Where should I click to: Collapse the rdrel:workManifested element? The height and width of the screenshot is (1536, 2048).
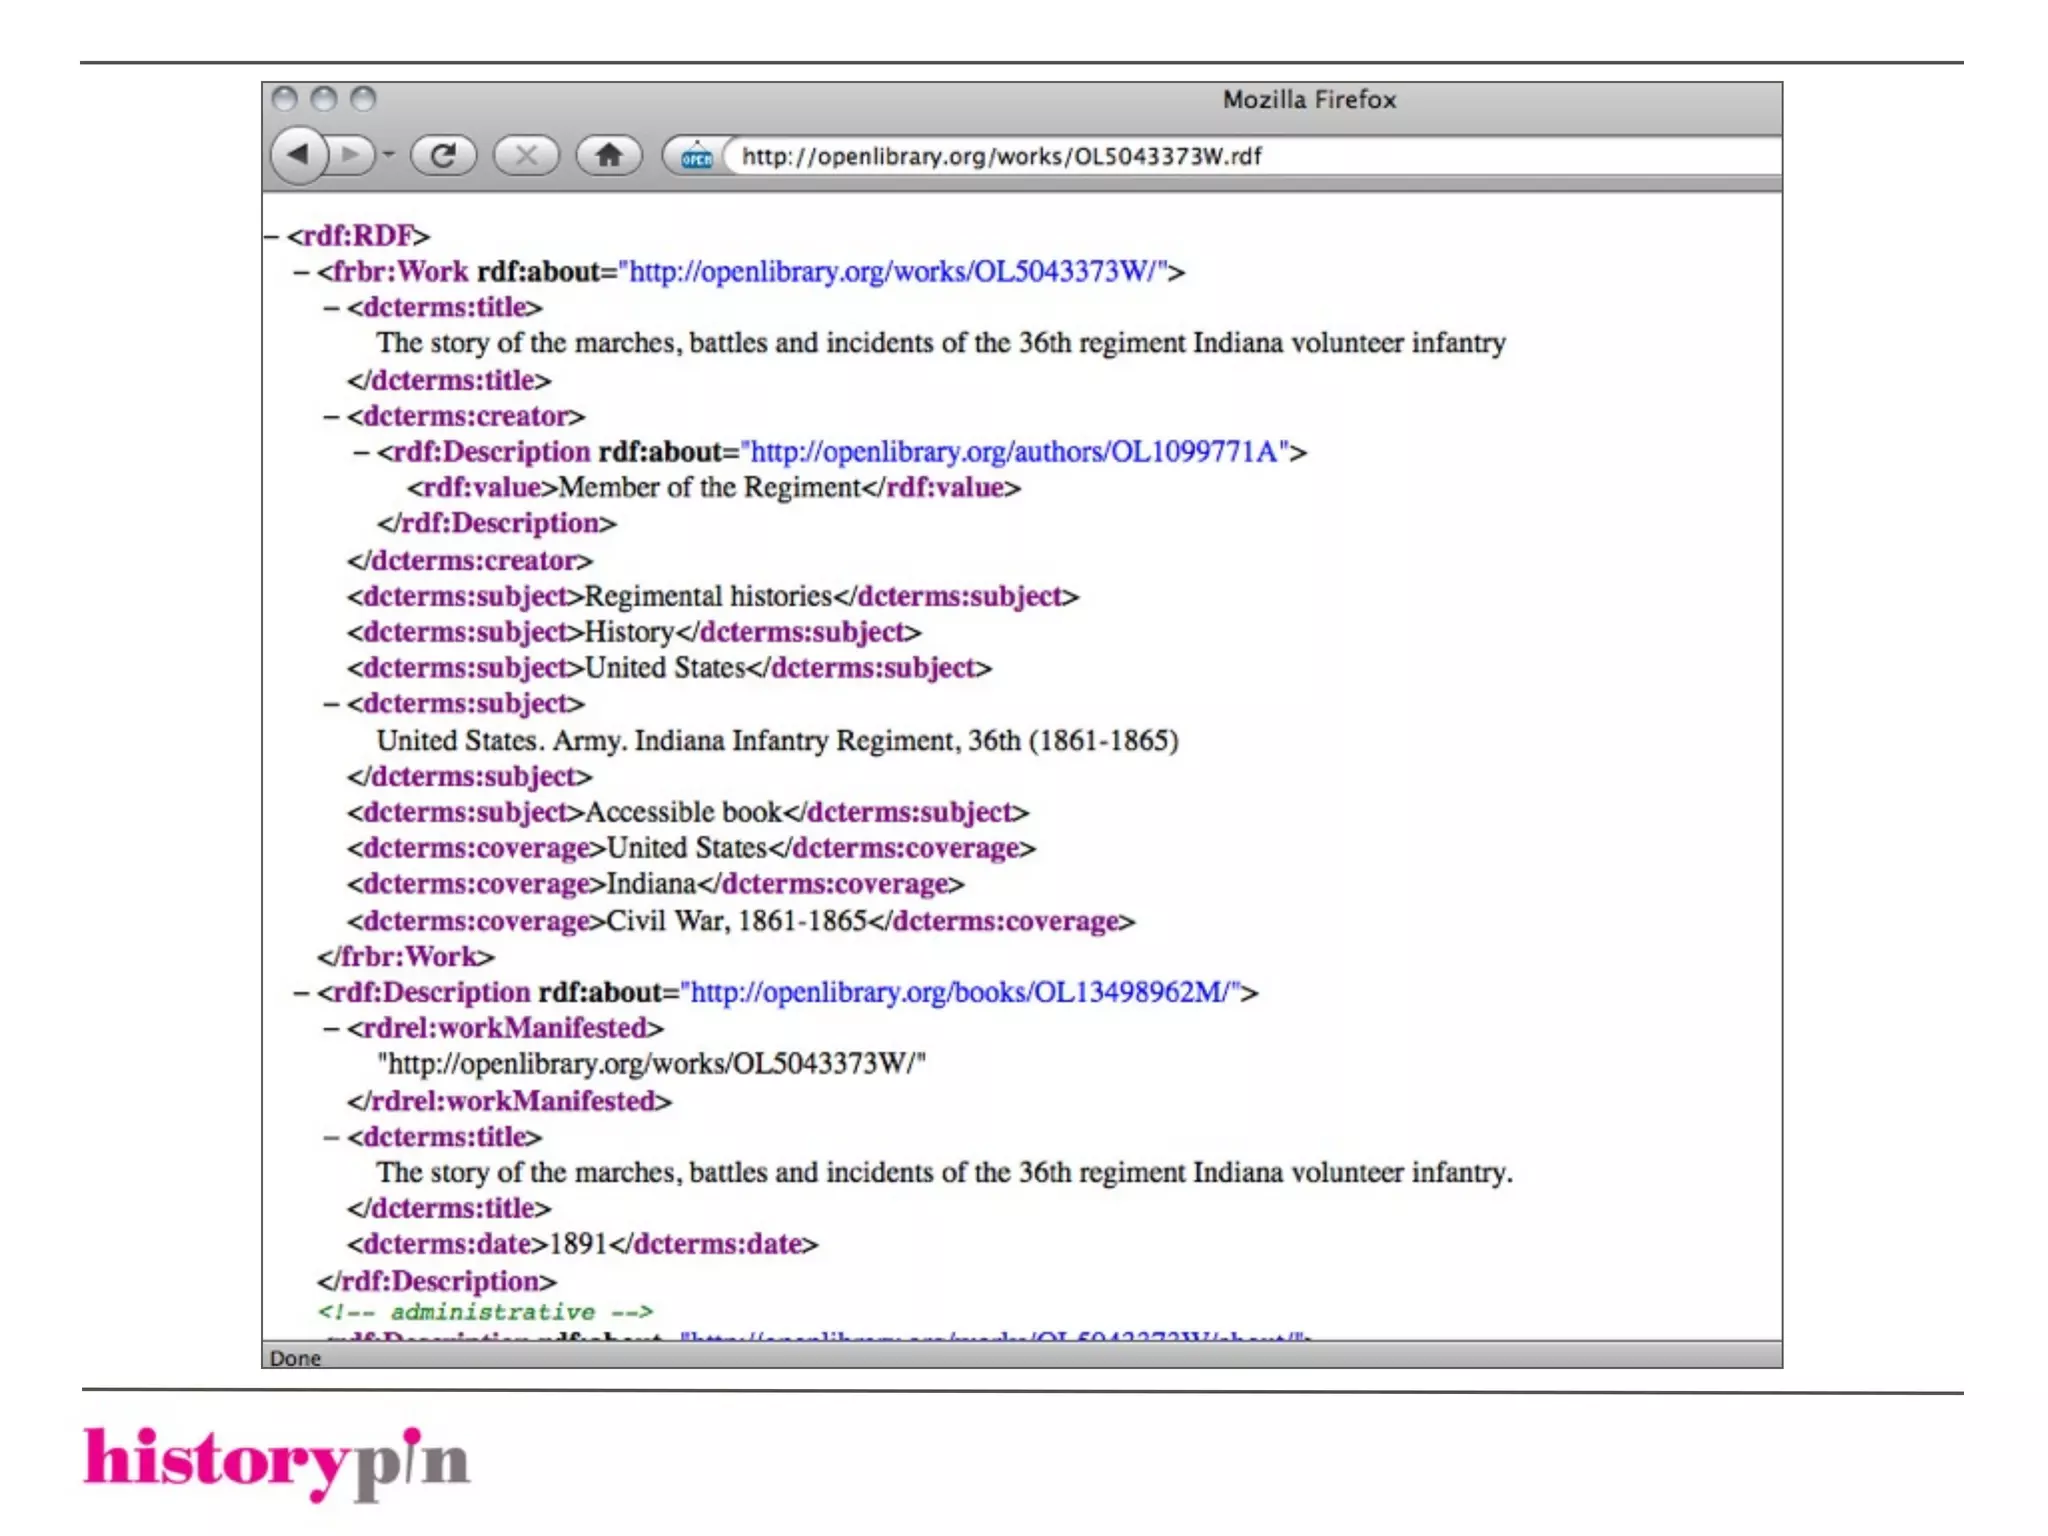pyautogui.click(x=331, y=1029)
